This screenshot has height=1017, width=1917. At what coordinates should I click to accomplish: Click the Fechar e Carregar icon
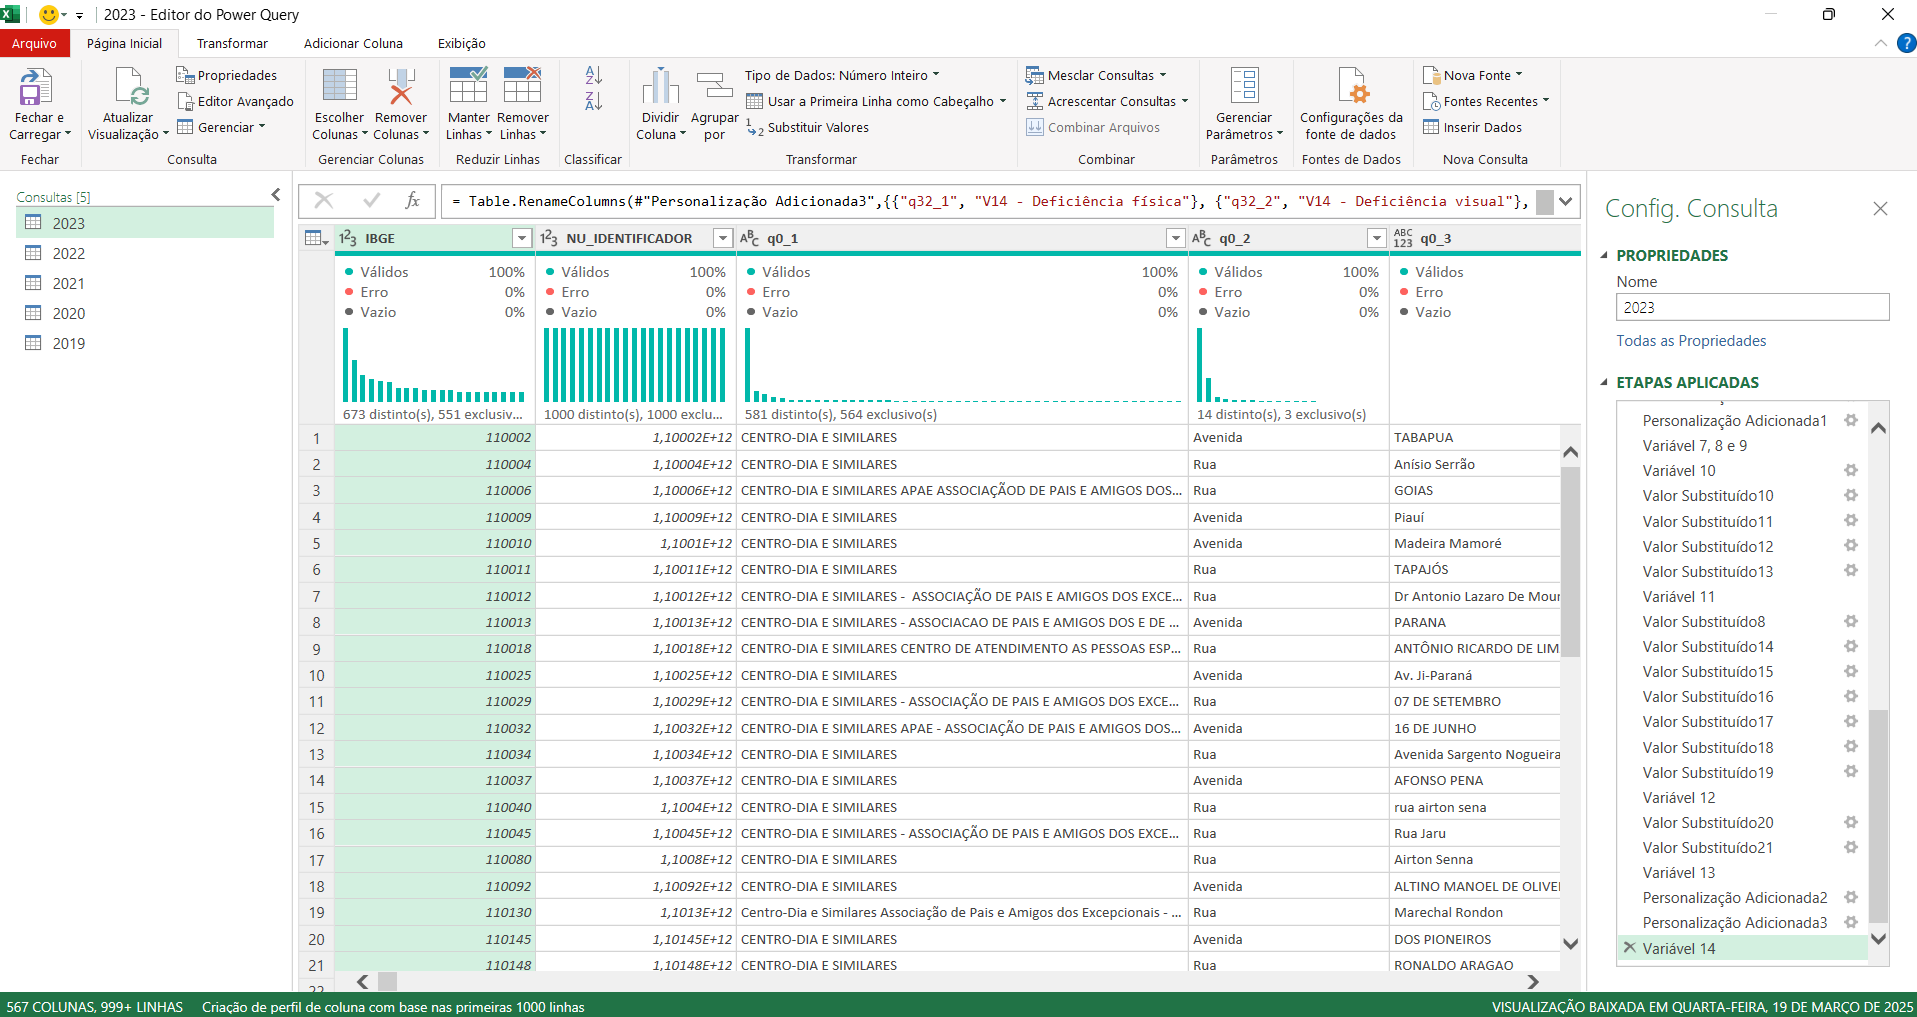pos(36,87)
